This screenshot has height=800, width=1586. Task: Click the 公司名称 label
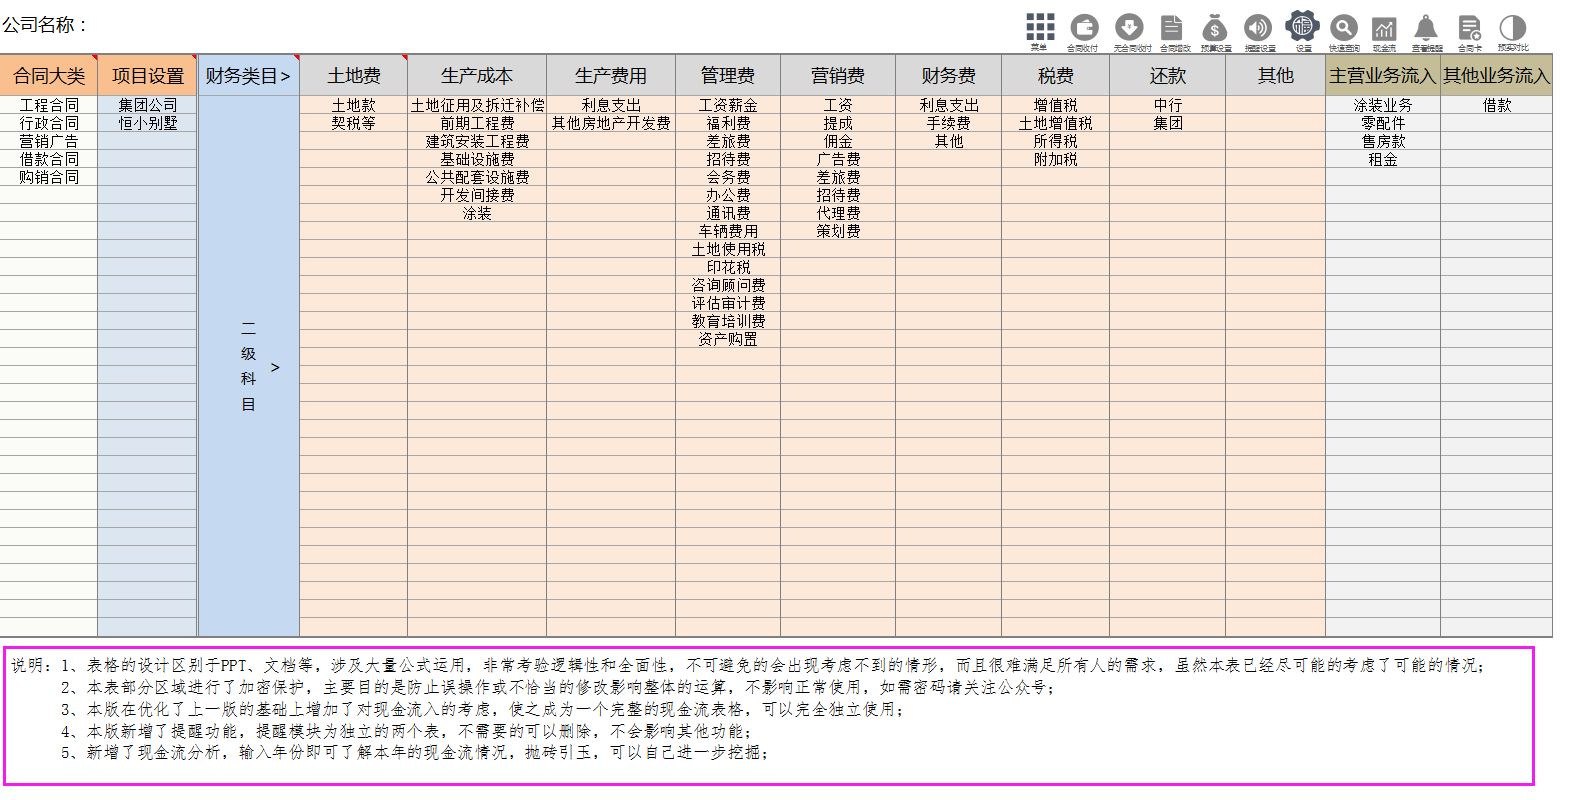(x=44, y=25)
